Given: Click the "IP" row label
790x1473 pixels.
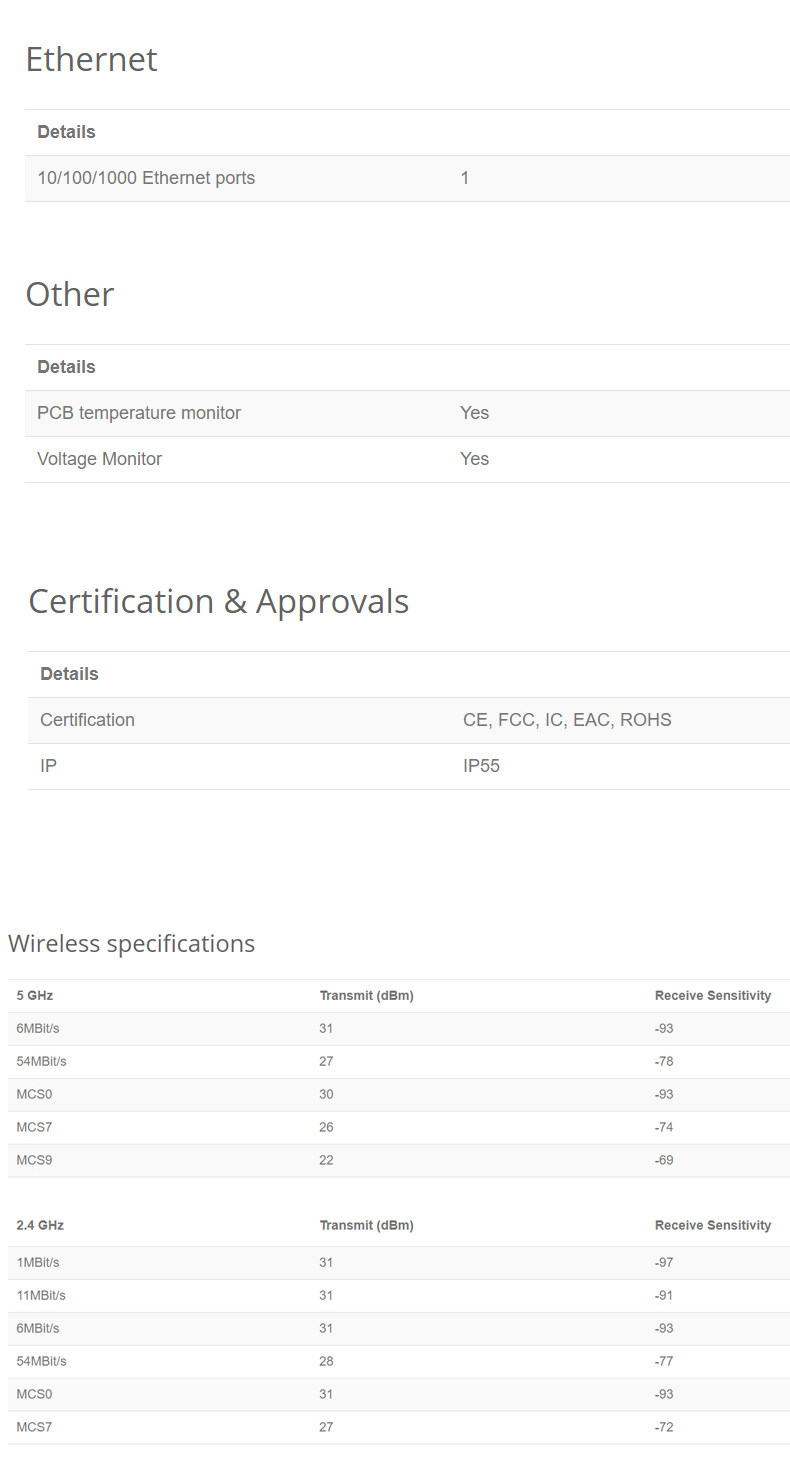Looking at the screenshot, I should pyautogui.click(x=48, y=766).
